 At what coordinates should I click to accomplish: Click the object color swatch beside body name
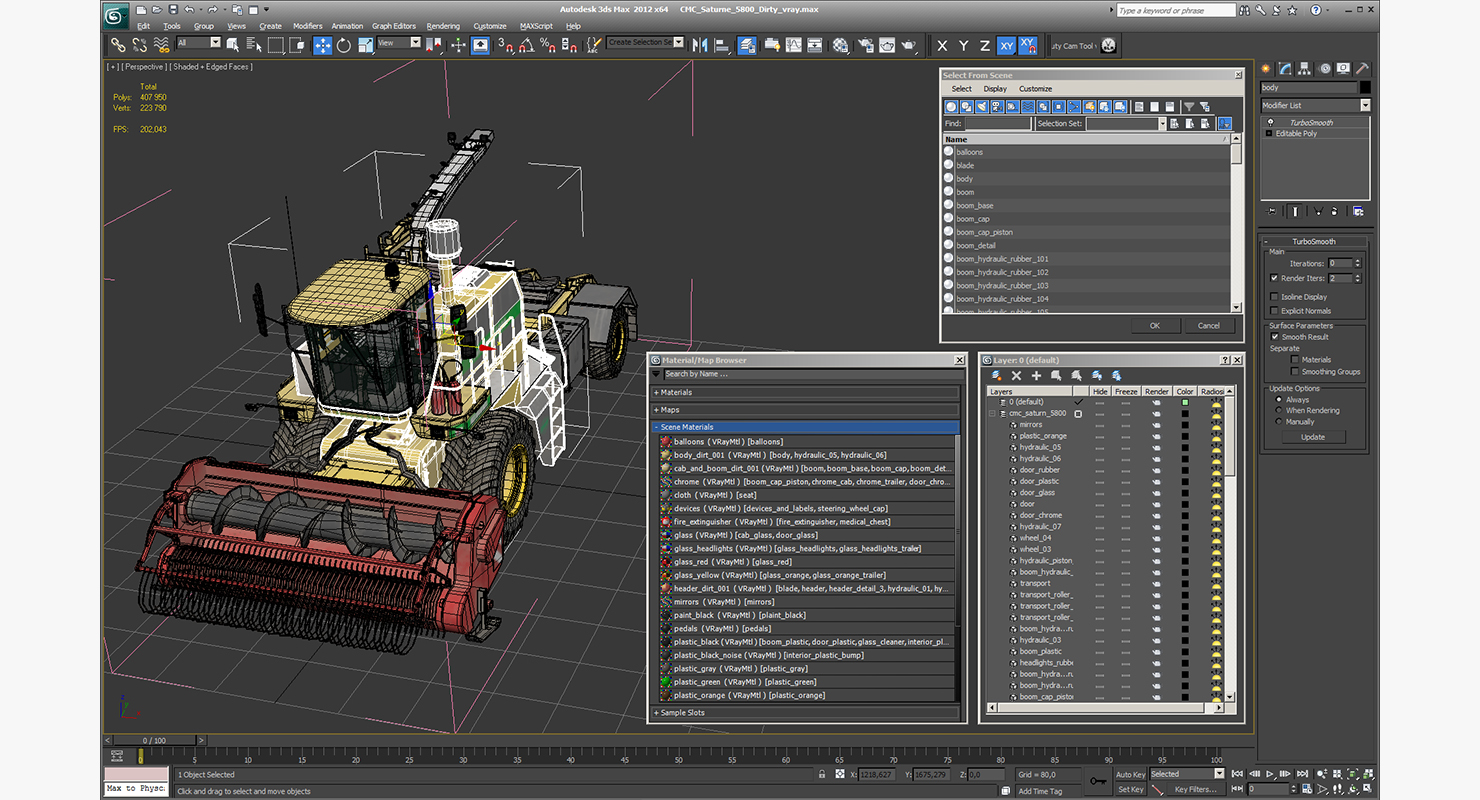pos(1365,88)
